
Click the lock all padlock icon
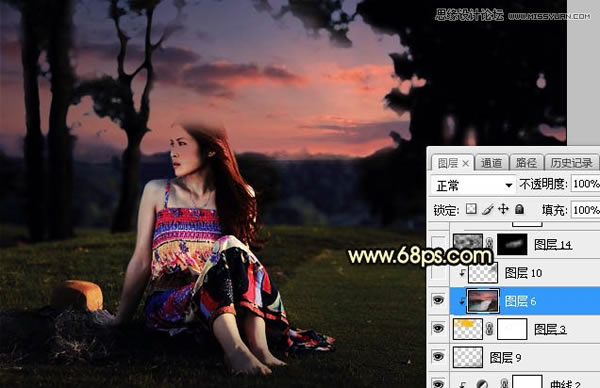(x=519, y=209)
